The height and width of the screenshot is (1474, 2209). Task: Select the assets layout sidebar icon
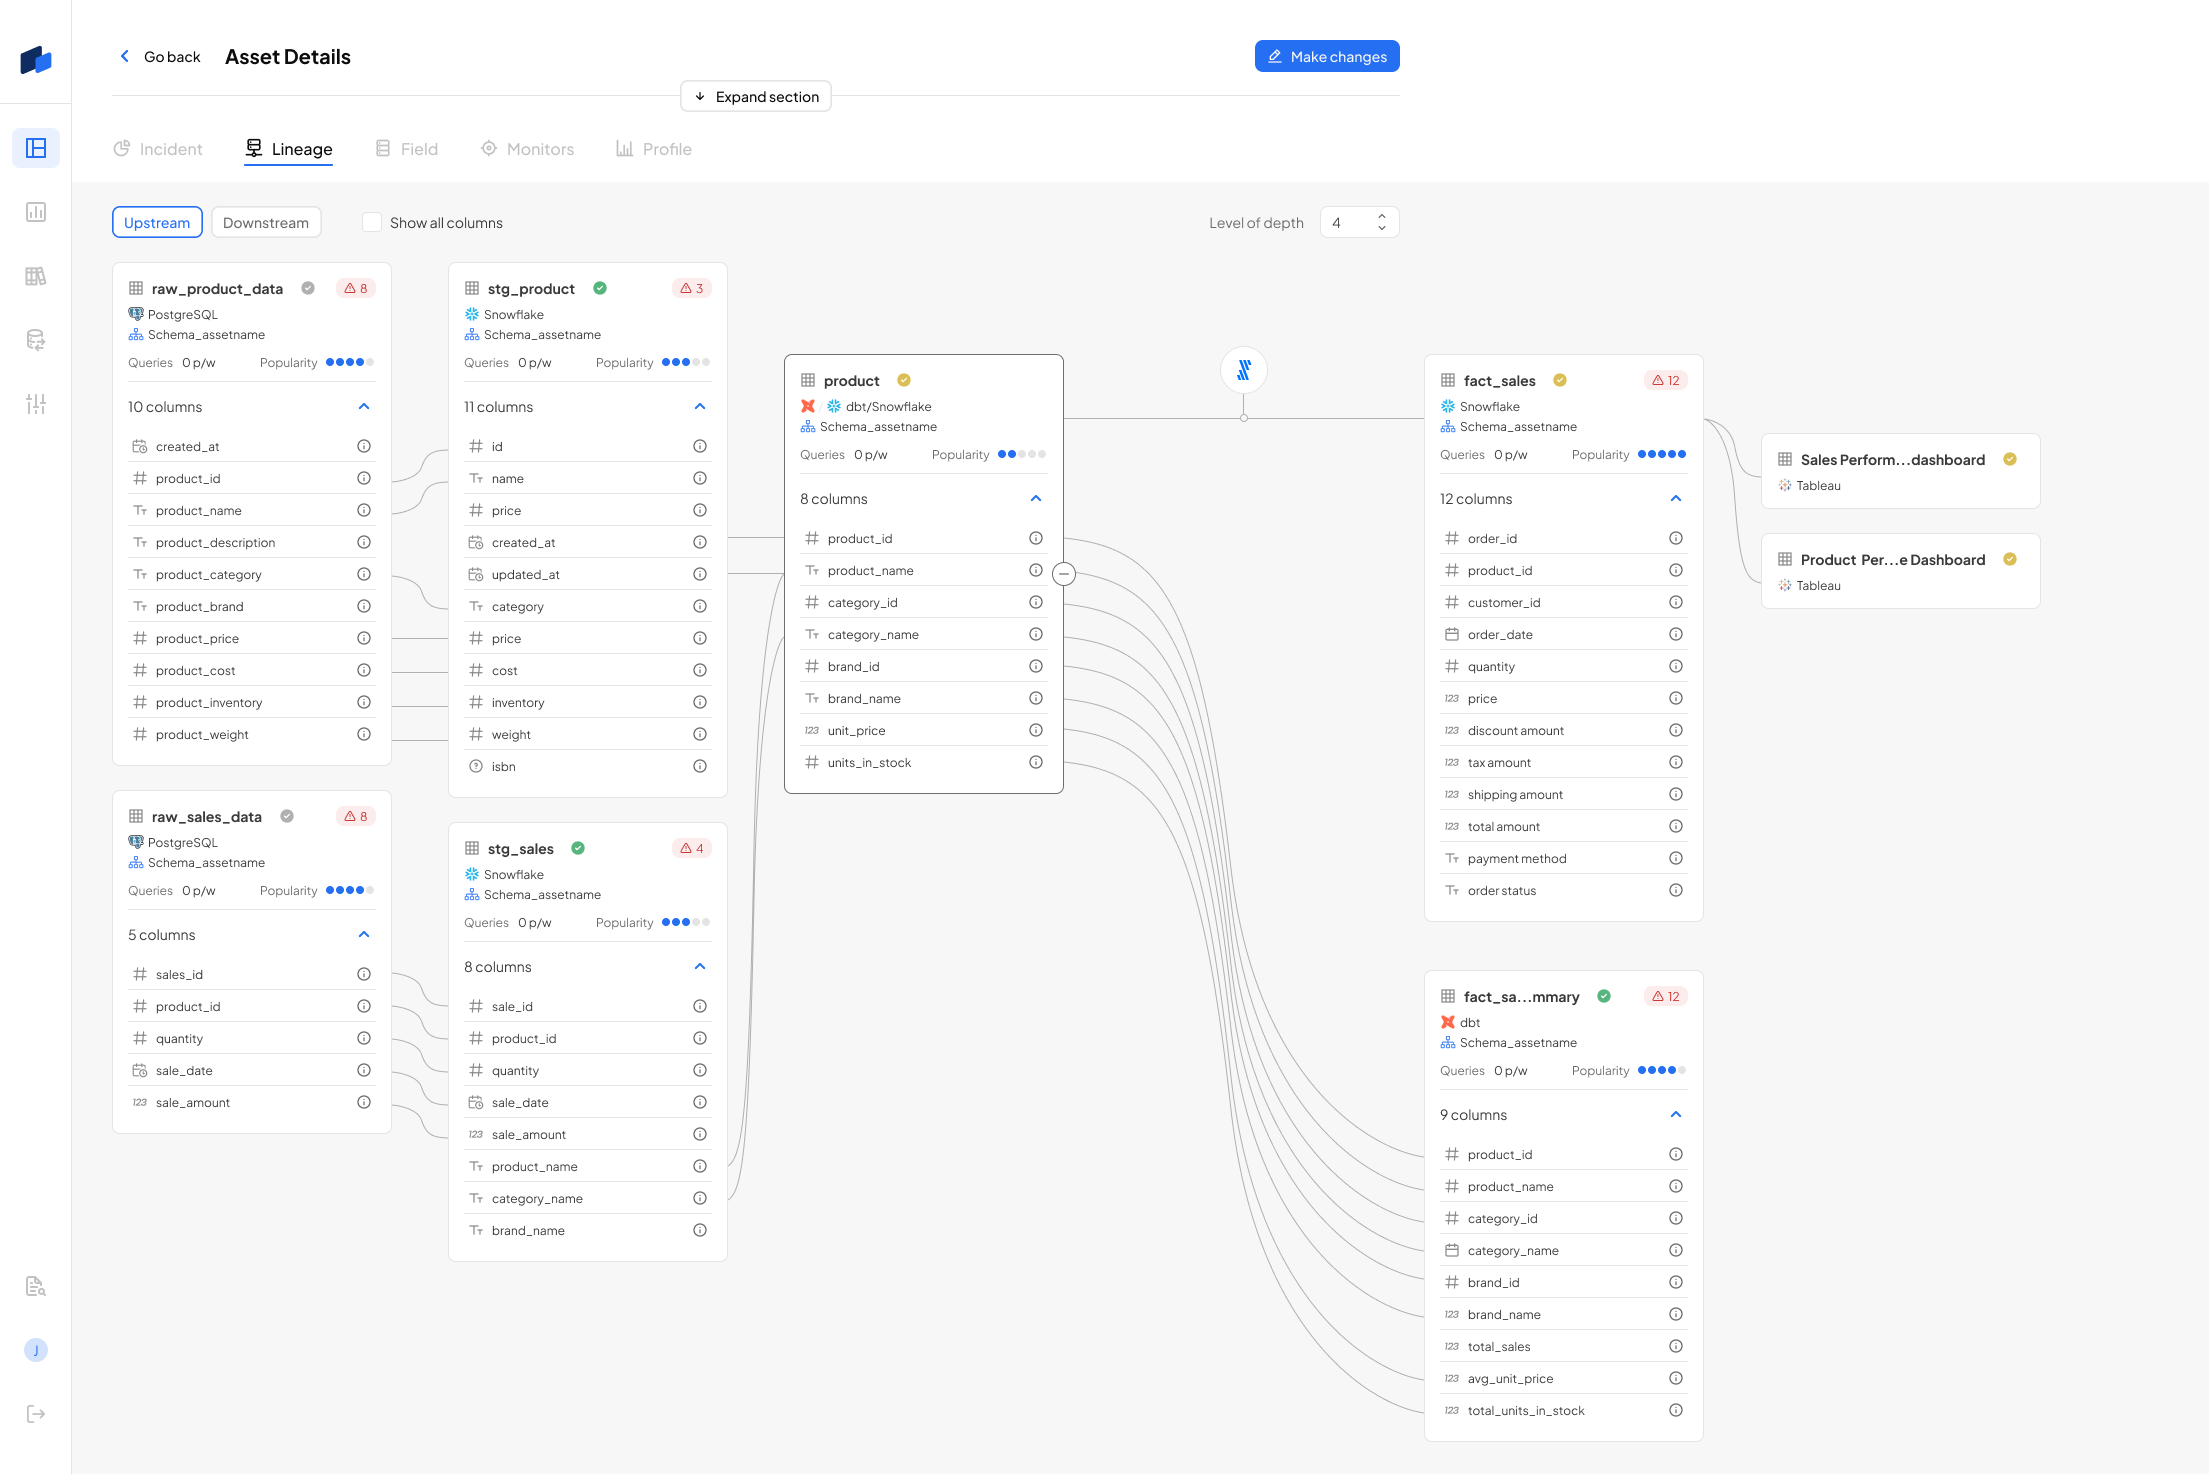click(x=36, y=148)
